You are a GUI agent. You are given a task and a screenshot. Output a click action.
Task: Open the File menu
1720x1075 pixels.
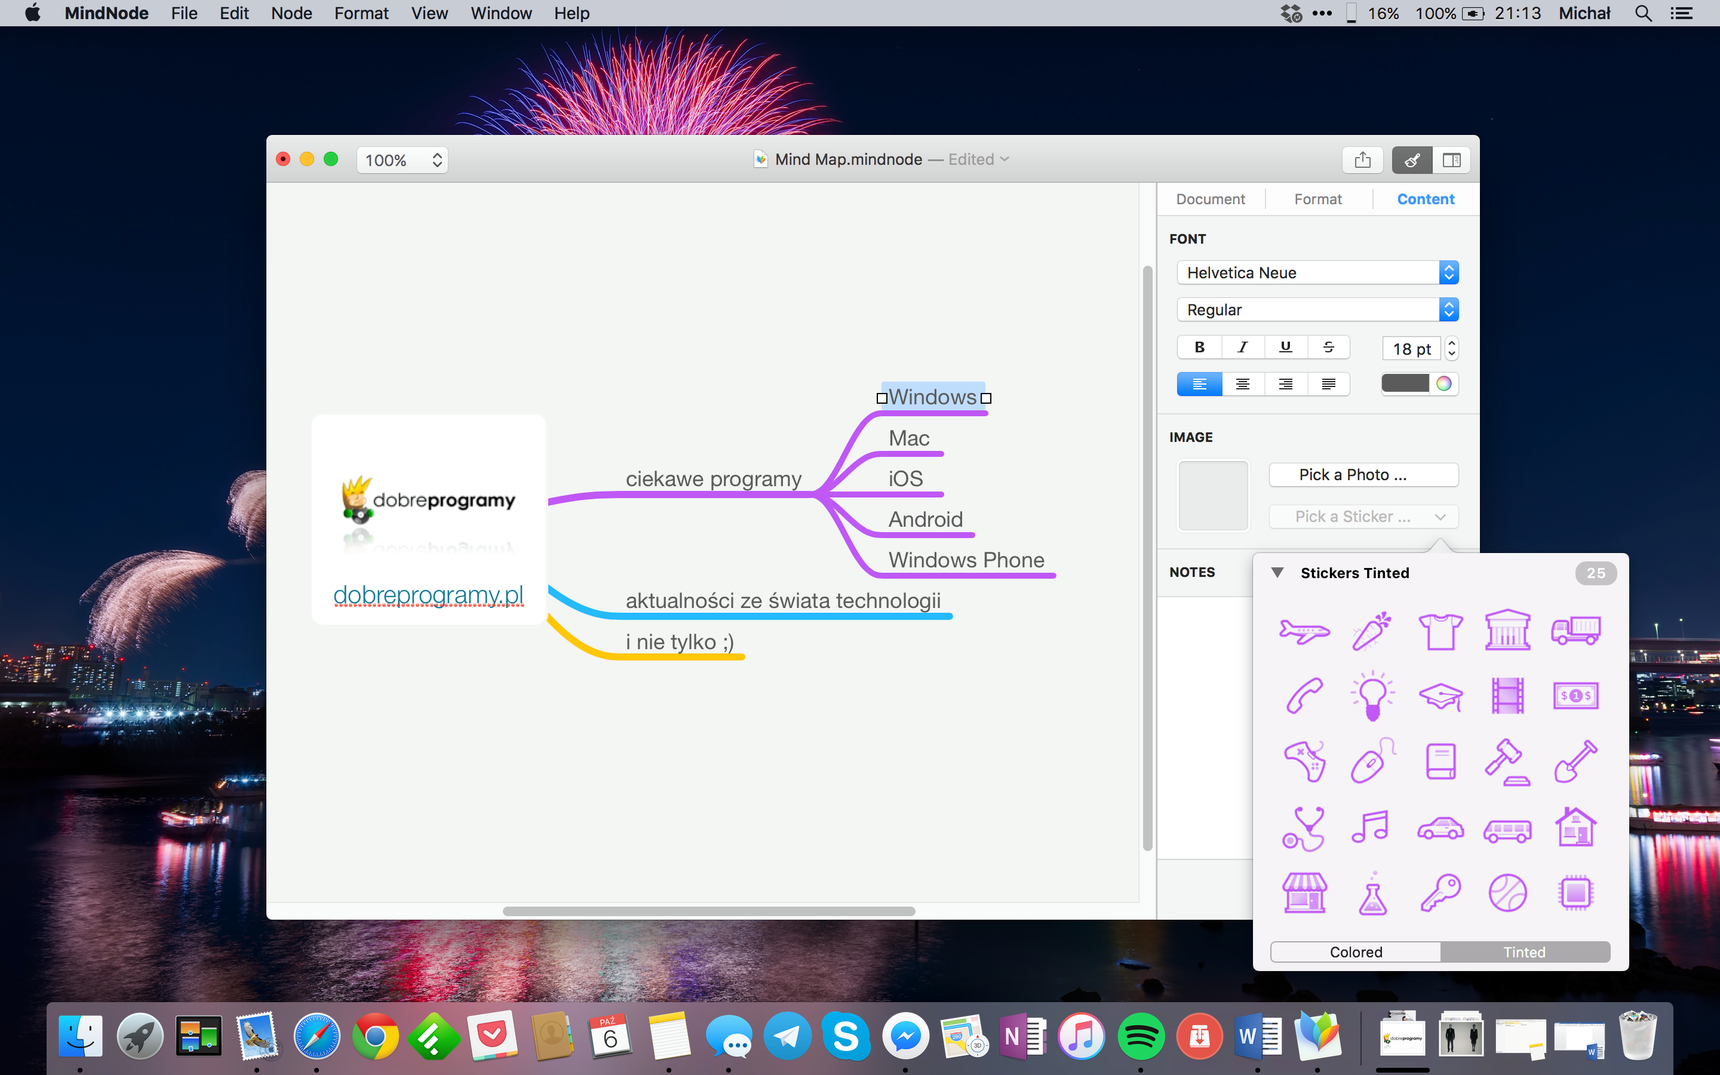click(184, 13)
